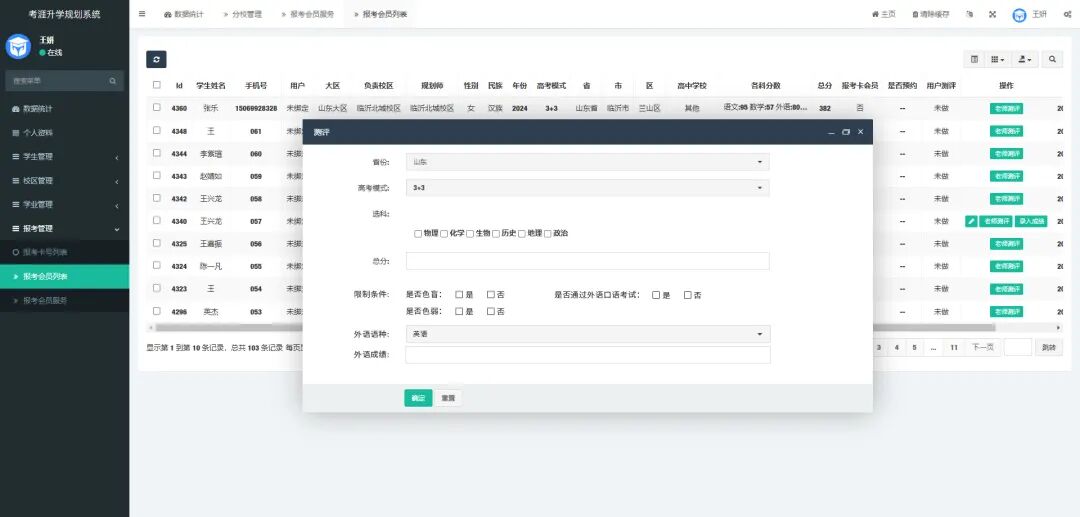Close the 测评 dialog with the X

[x=860, y=132]
